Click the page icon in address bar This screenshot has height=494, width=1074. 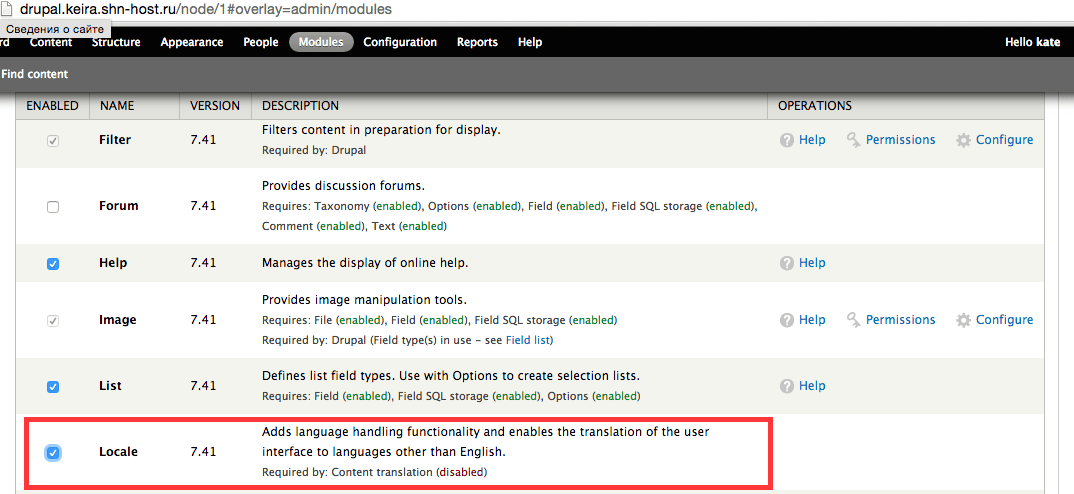tap(8, 9)
